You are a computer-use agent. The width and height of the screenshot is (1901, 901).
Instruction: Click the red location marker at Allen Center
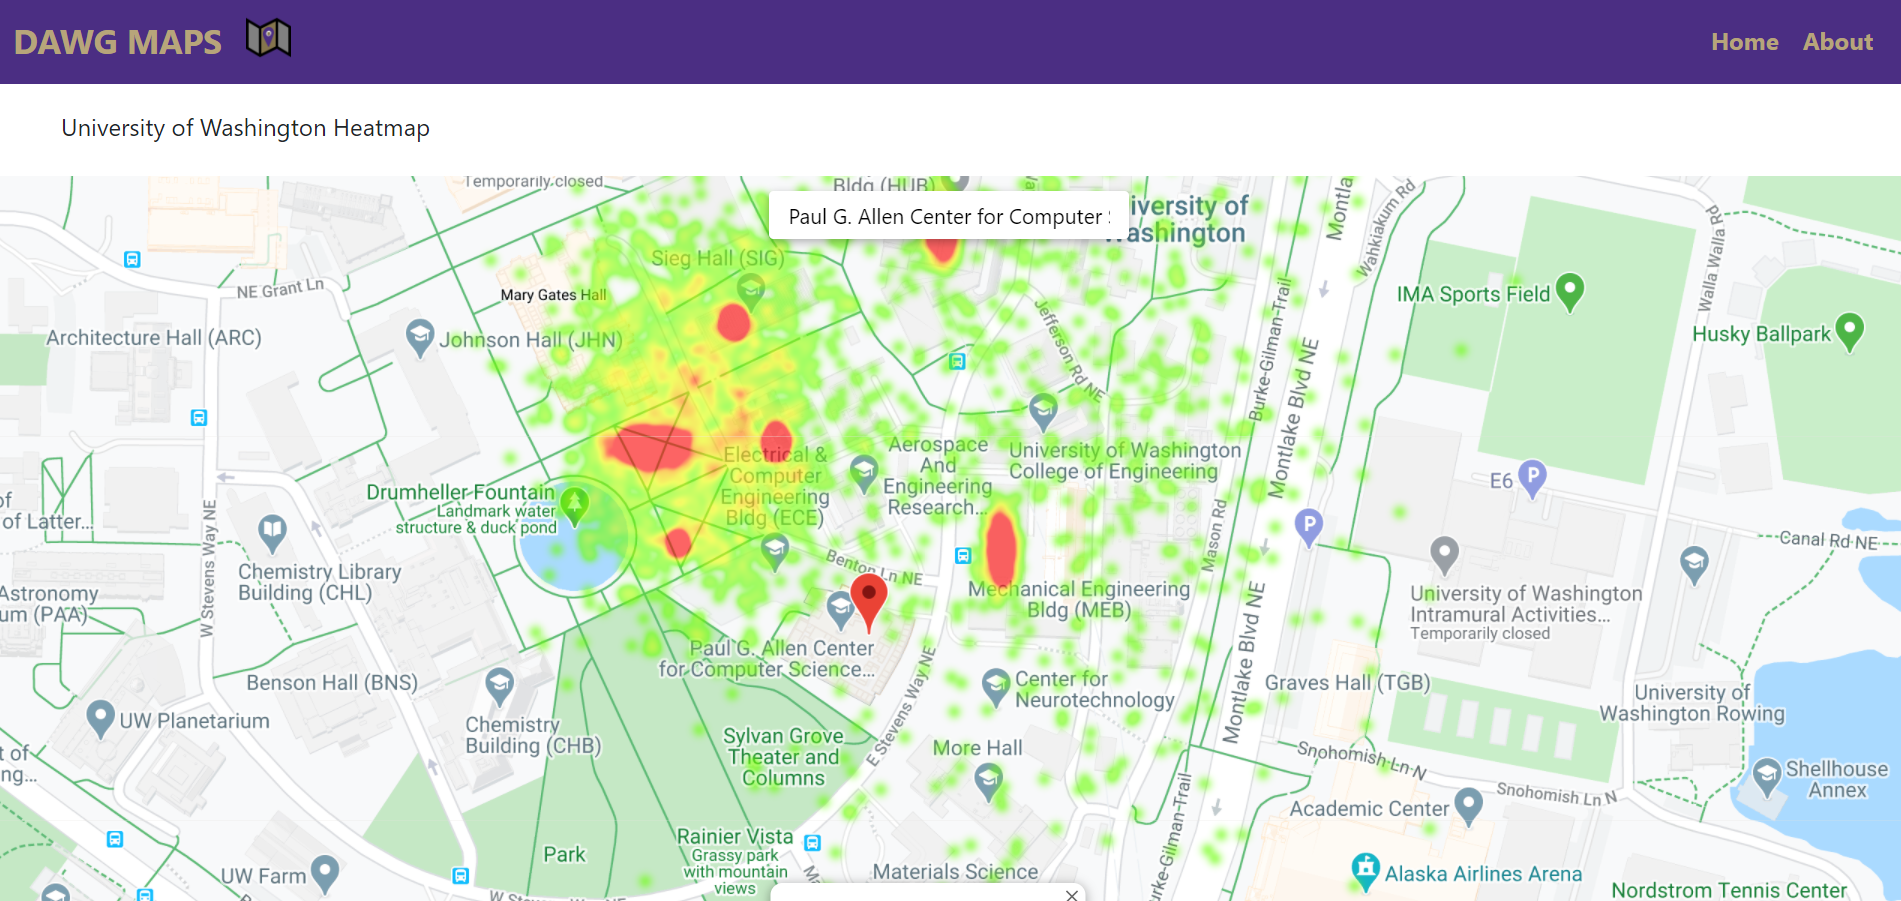point(868,602)
